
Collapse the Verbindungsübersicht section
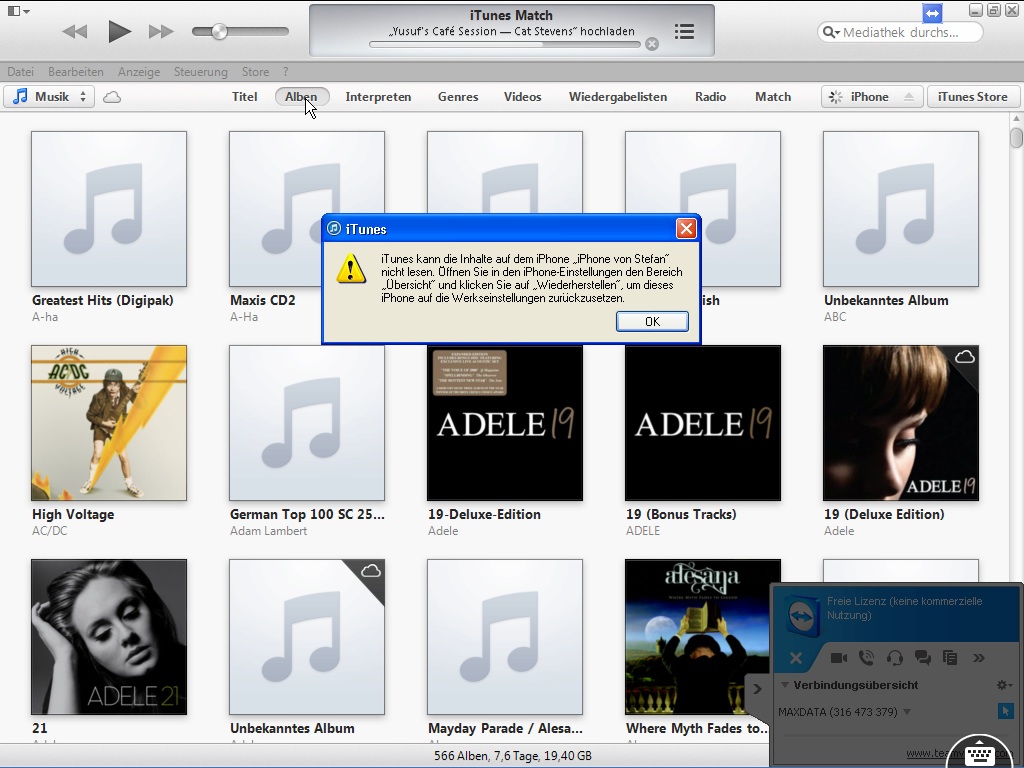pyautogui.click(x=785, y=685)
